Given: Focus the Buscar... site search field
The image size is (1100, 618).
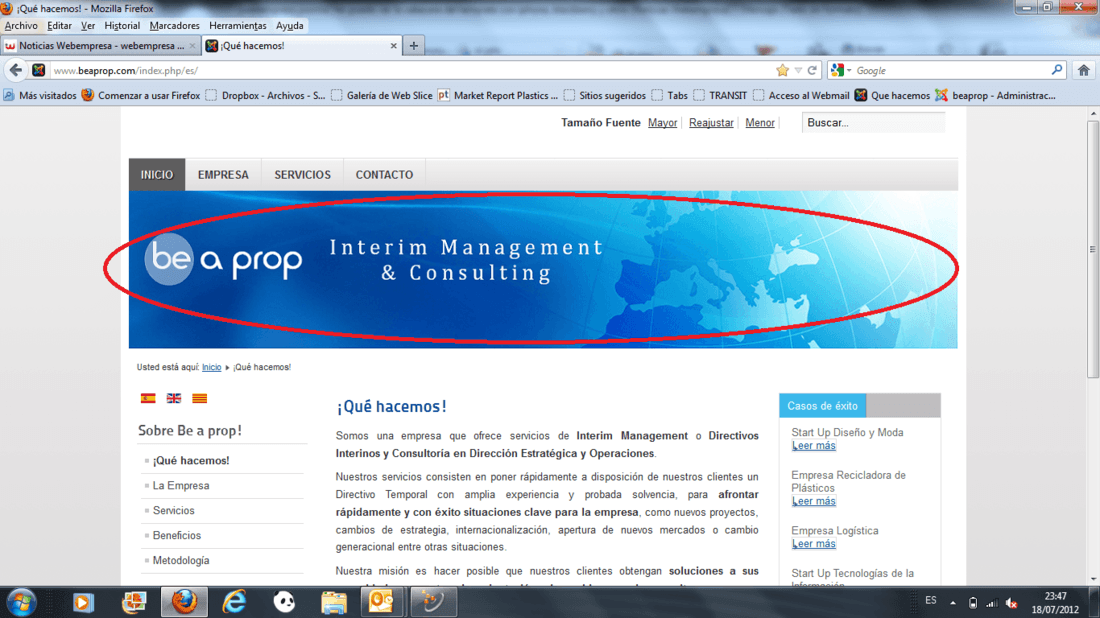Looking at the screenshot, I should coord(873,123).
